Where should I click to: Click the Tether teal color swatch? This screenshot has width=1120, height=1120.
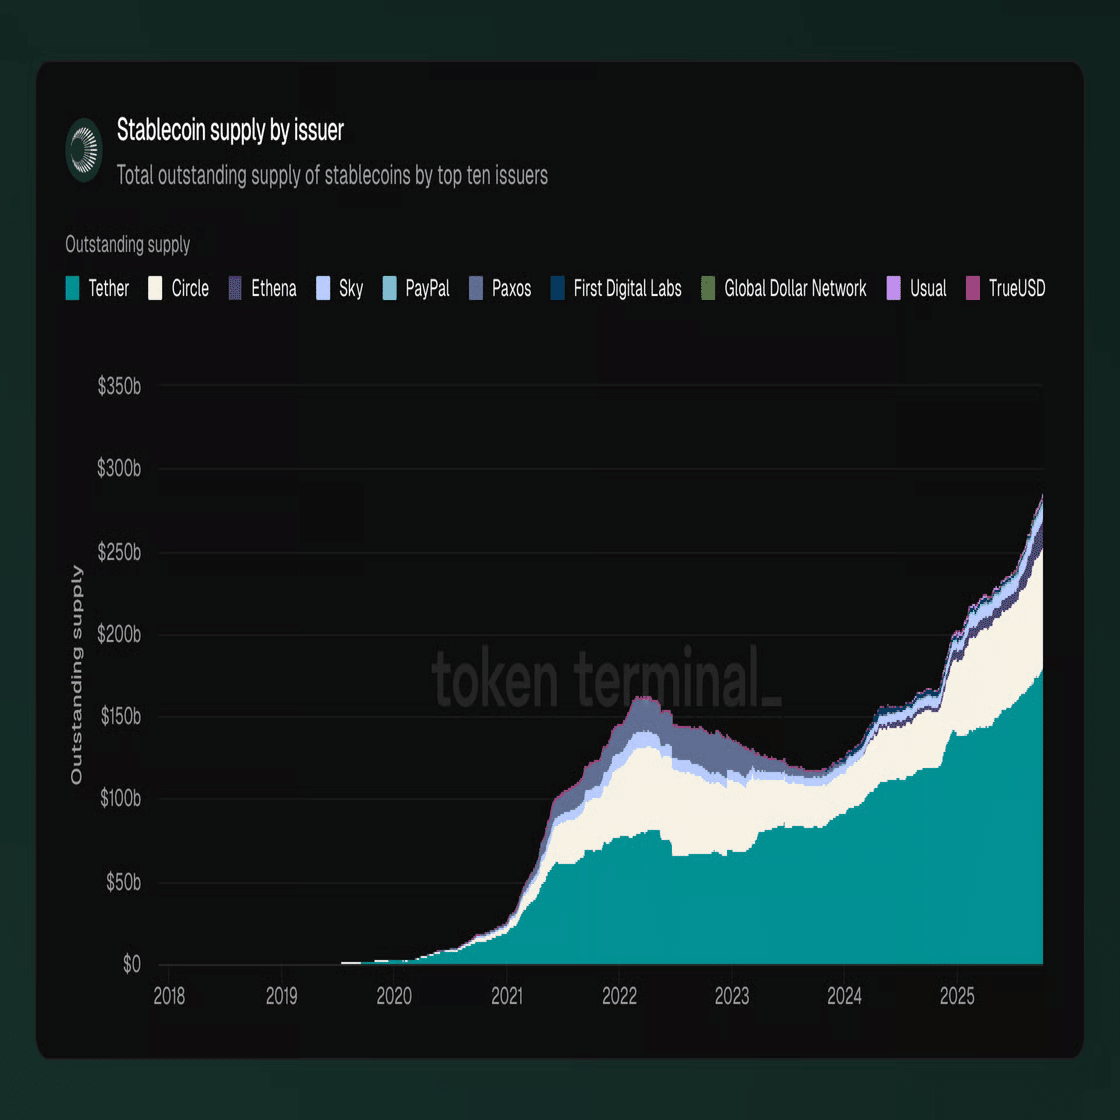72,289
